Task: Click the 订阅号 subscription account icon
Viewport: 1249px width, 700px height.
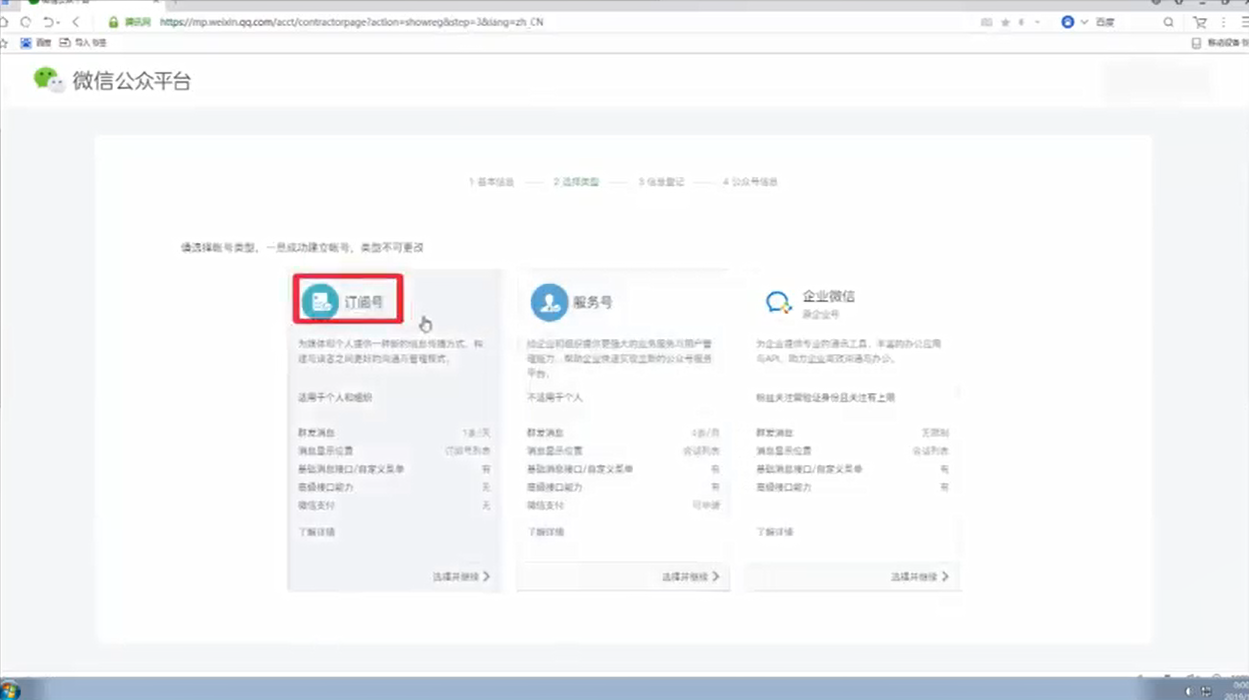Action: pyautogui.click(x=320, y=300)
